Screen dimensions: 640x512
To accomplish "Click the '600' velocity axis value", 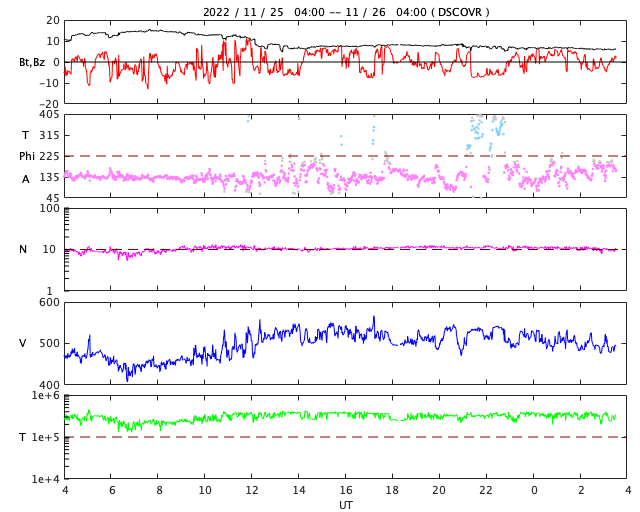I will tap(49, 303).
